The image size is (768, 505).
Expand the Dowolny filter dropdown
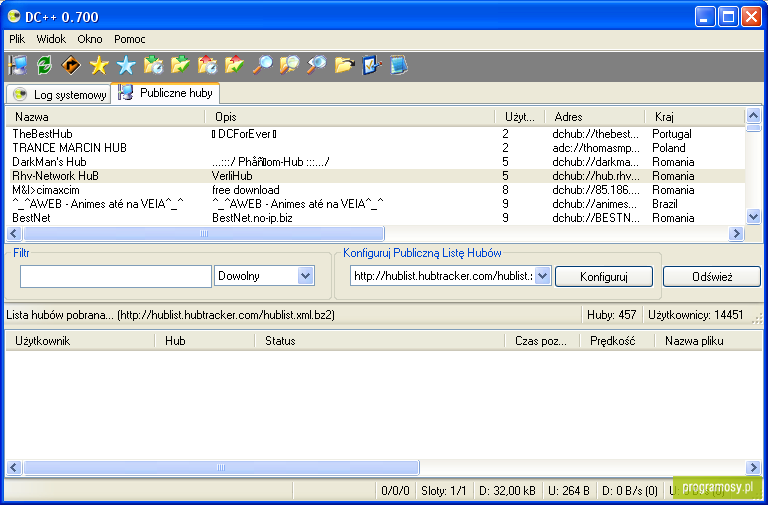[x=306, y=276]
